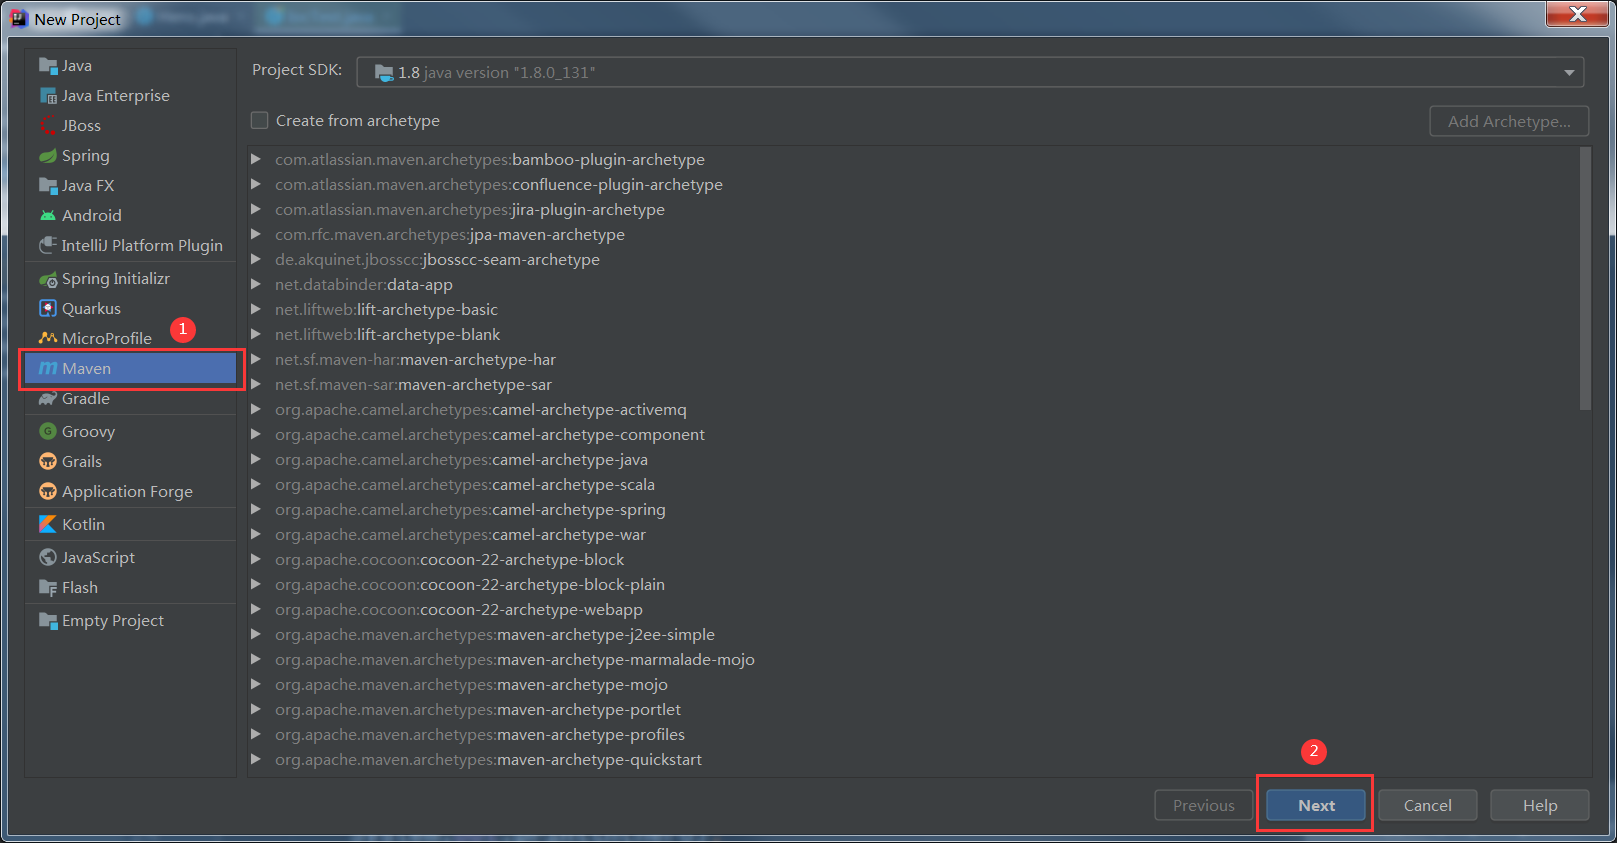Select cocoon-22-archetype-webapp row text
This screenshot has height=843, width=1617.
click(459, 610)
